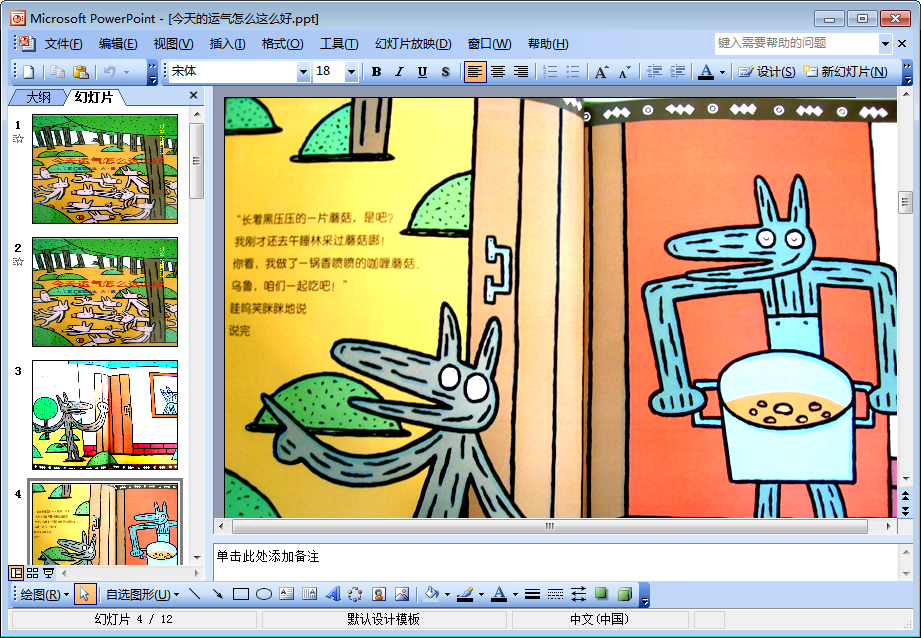Open the 窗口(W) menu

coord(489,43)
